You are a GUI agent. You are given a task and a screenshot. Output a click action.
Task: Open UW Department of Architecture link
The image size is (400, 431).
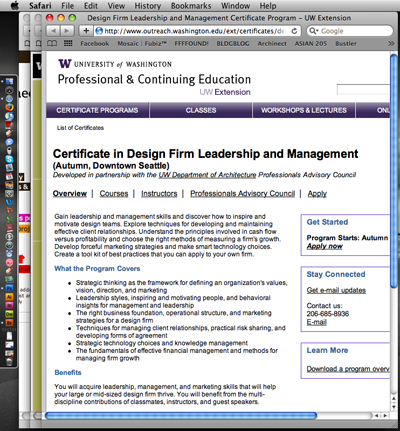point(207,175)
